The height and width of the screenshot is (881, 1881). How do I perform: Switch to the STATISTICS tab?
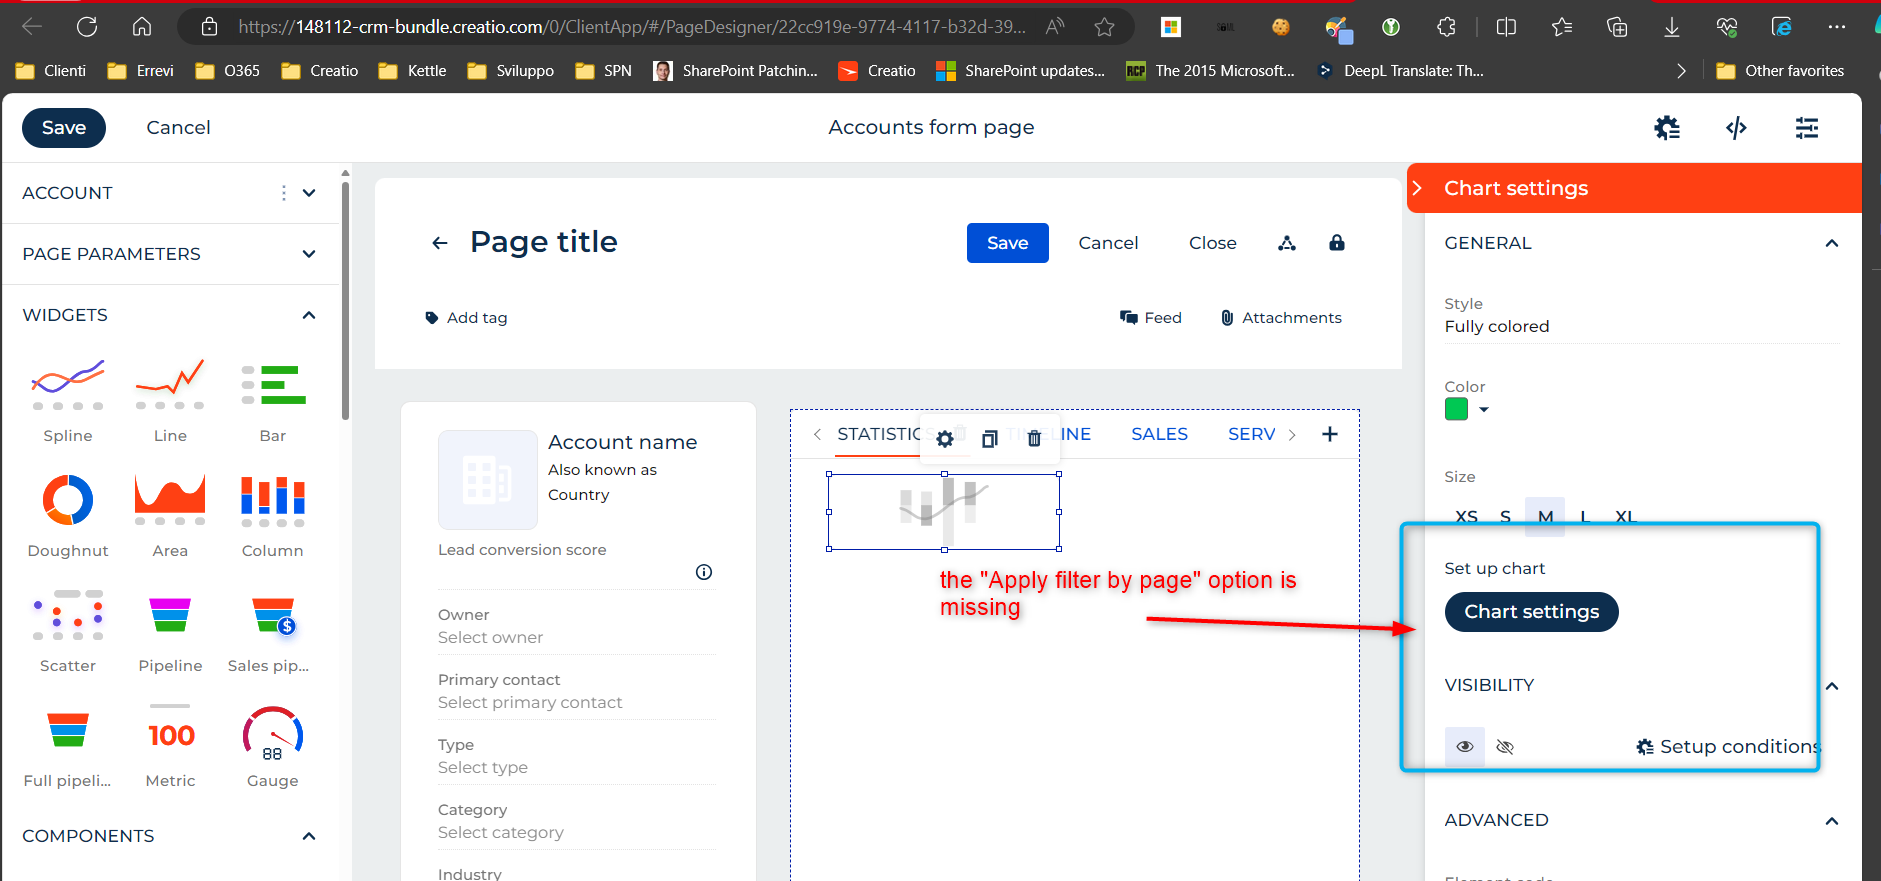pyautogui.click(x=880, y=434)
